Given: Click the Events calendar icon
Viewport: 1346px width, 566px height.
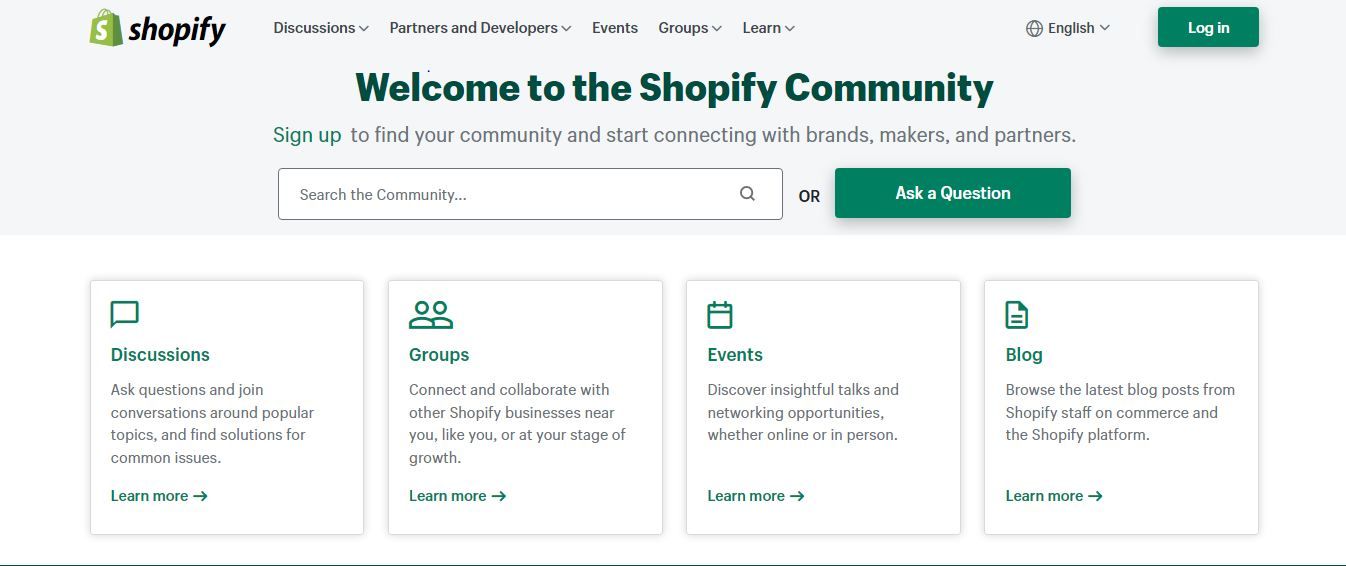Looking at the screenshot, I should coord(720,315).
